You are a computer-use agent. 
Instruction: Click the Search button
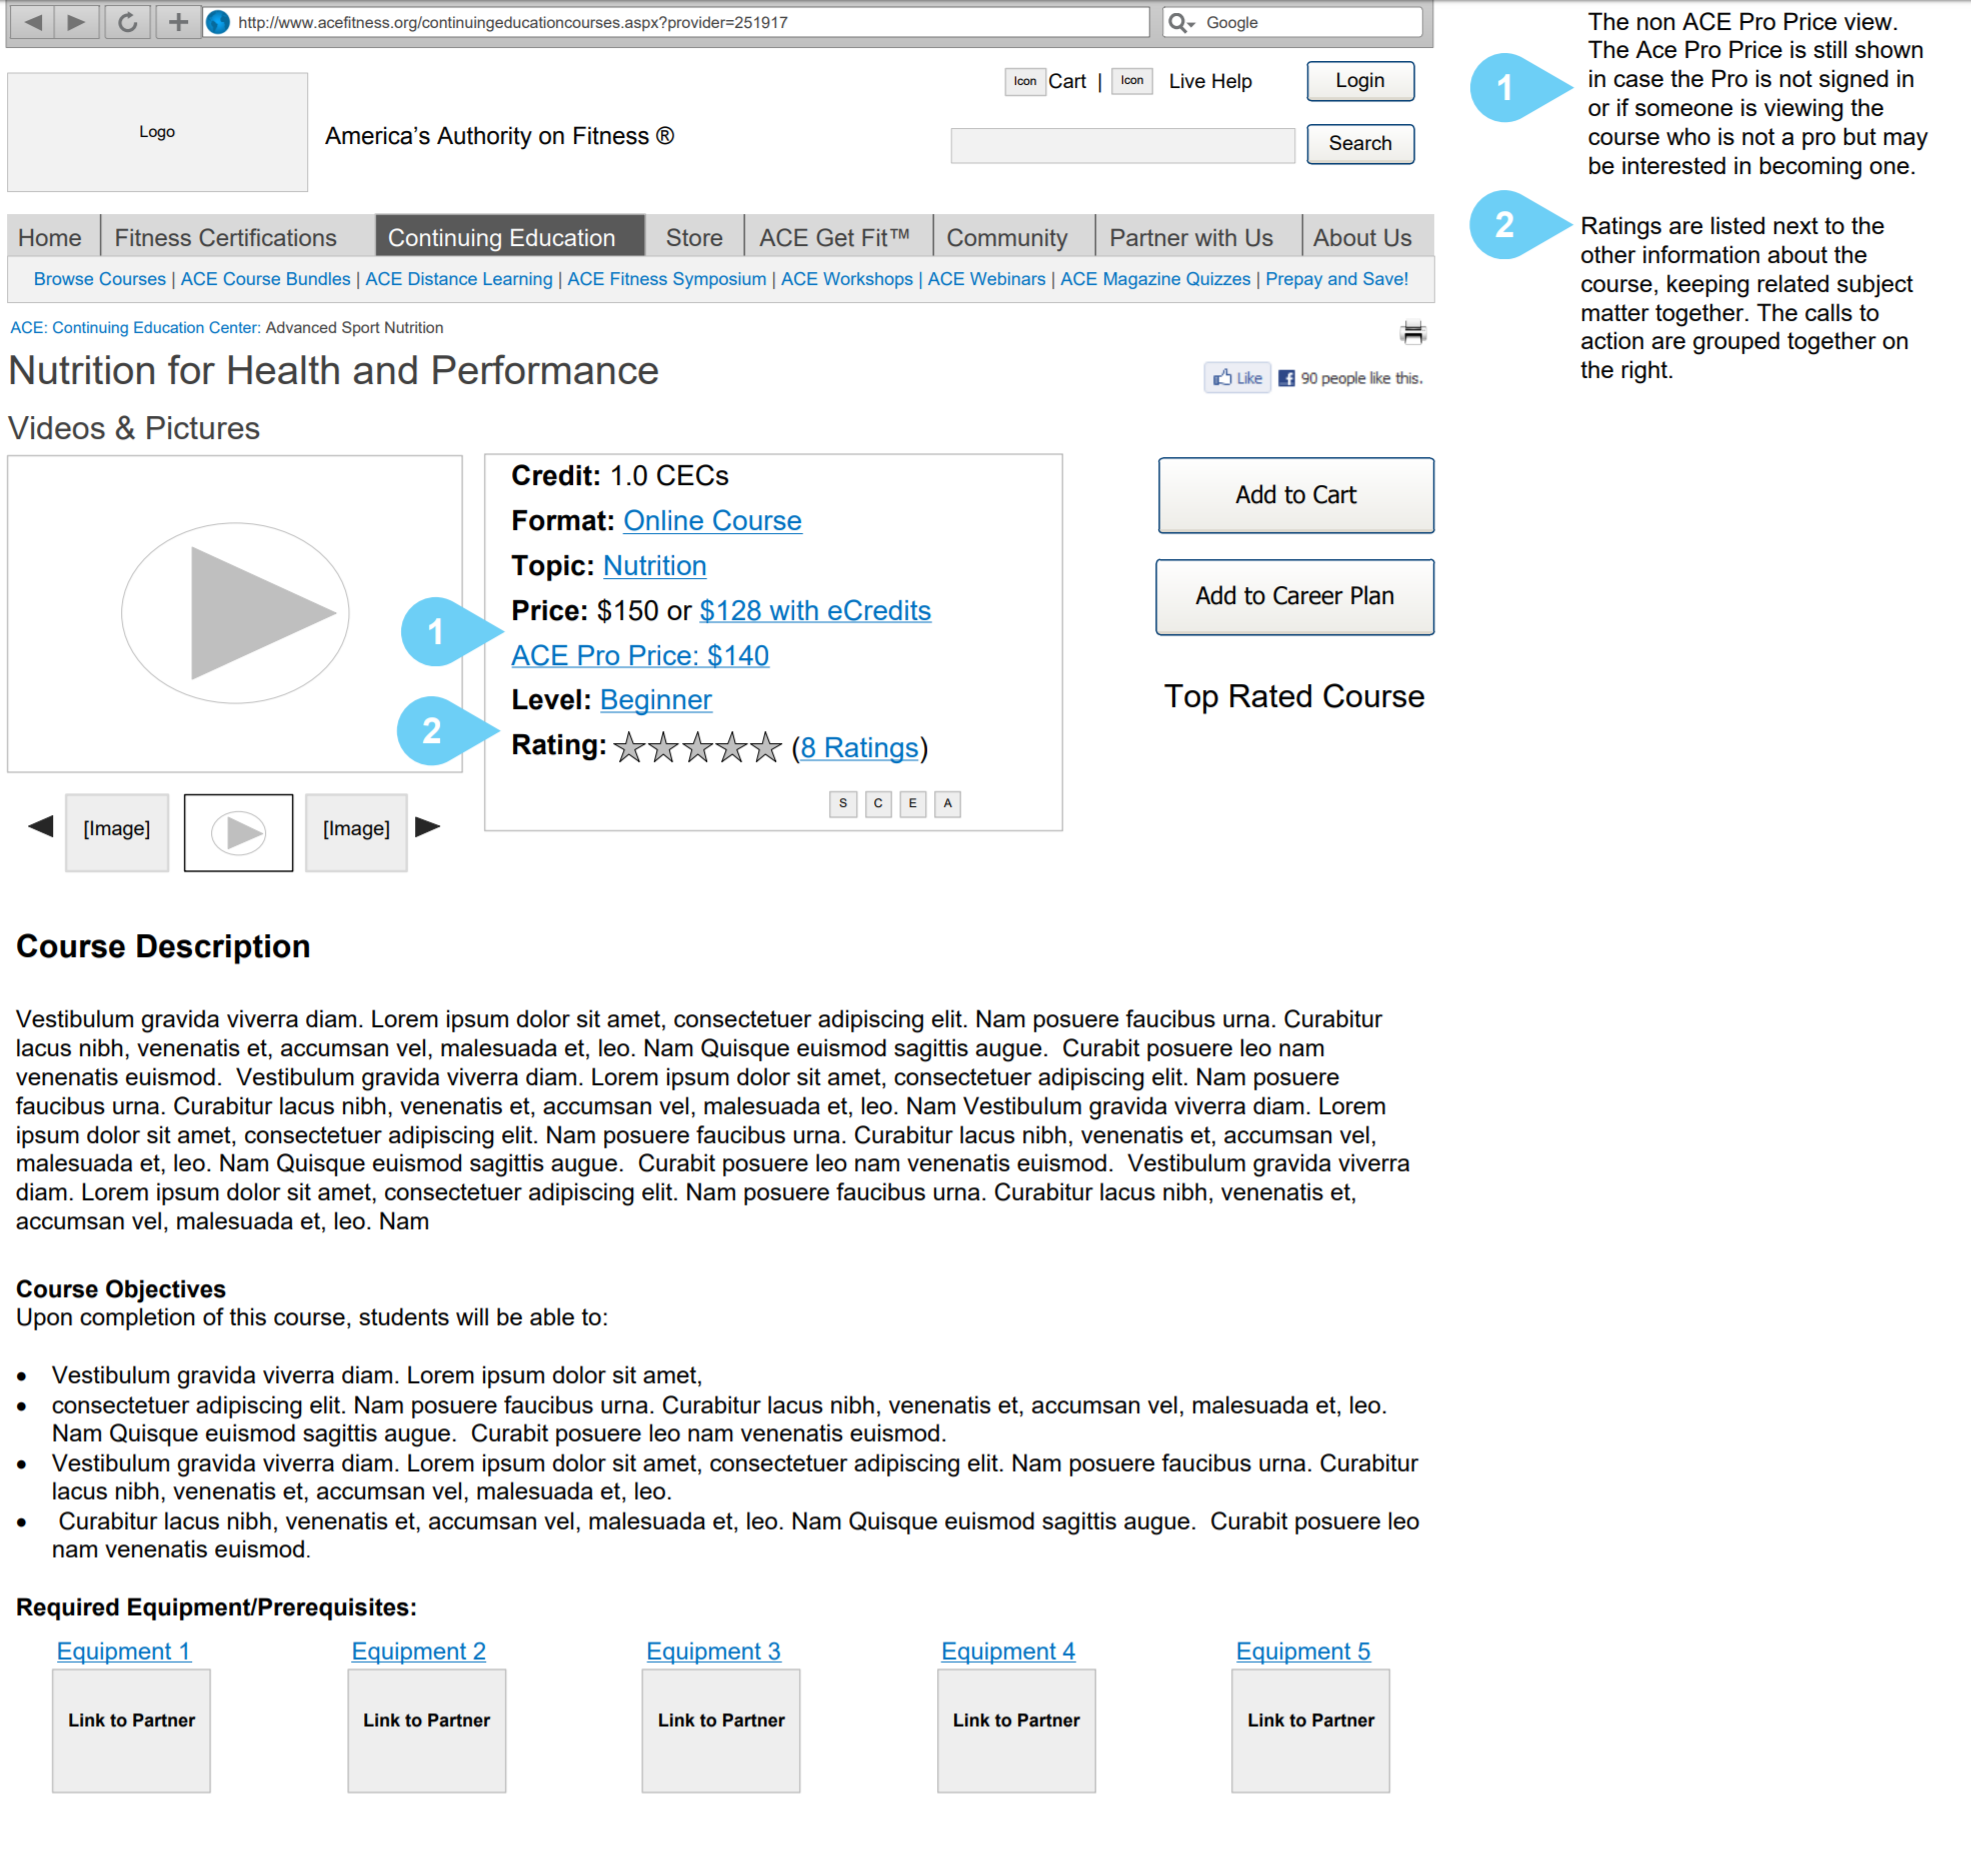point(1360,144)
